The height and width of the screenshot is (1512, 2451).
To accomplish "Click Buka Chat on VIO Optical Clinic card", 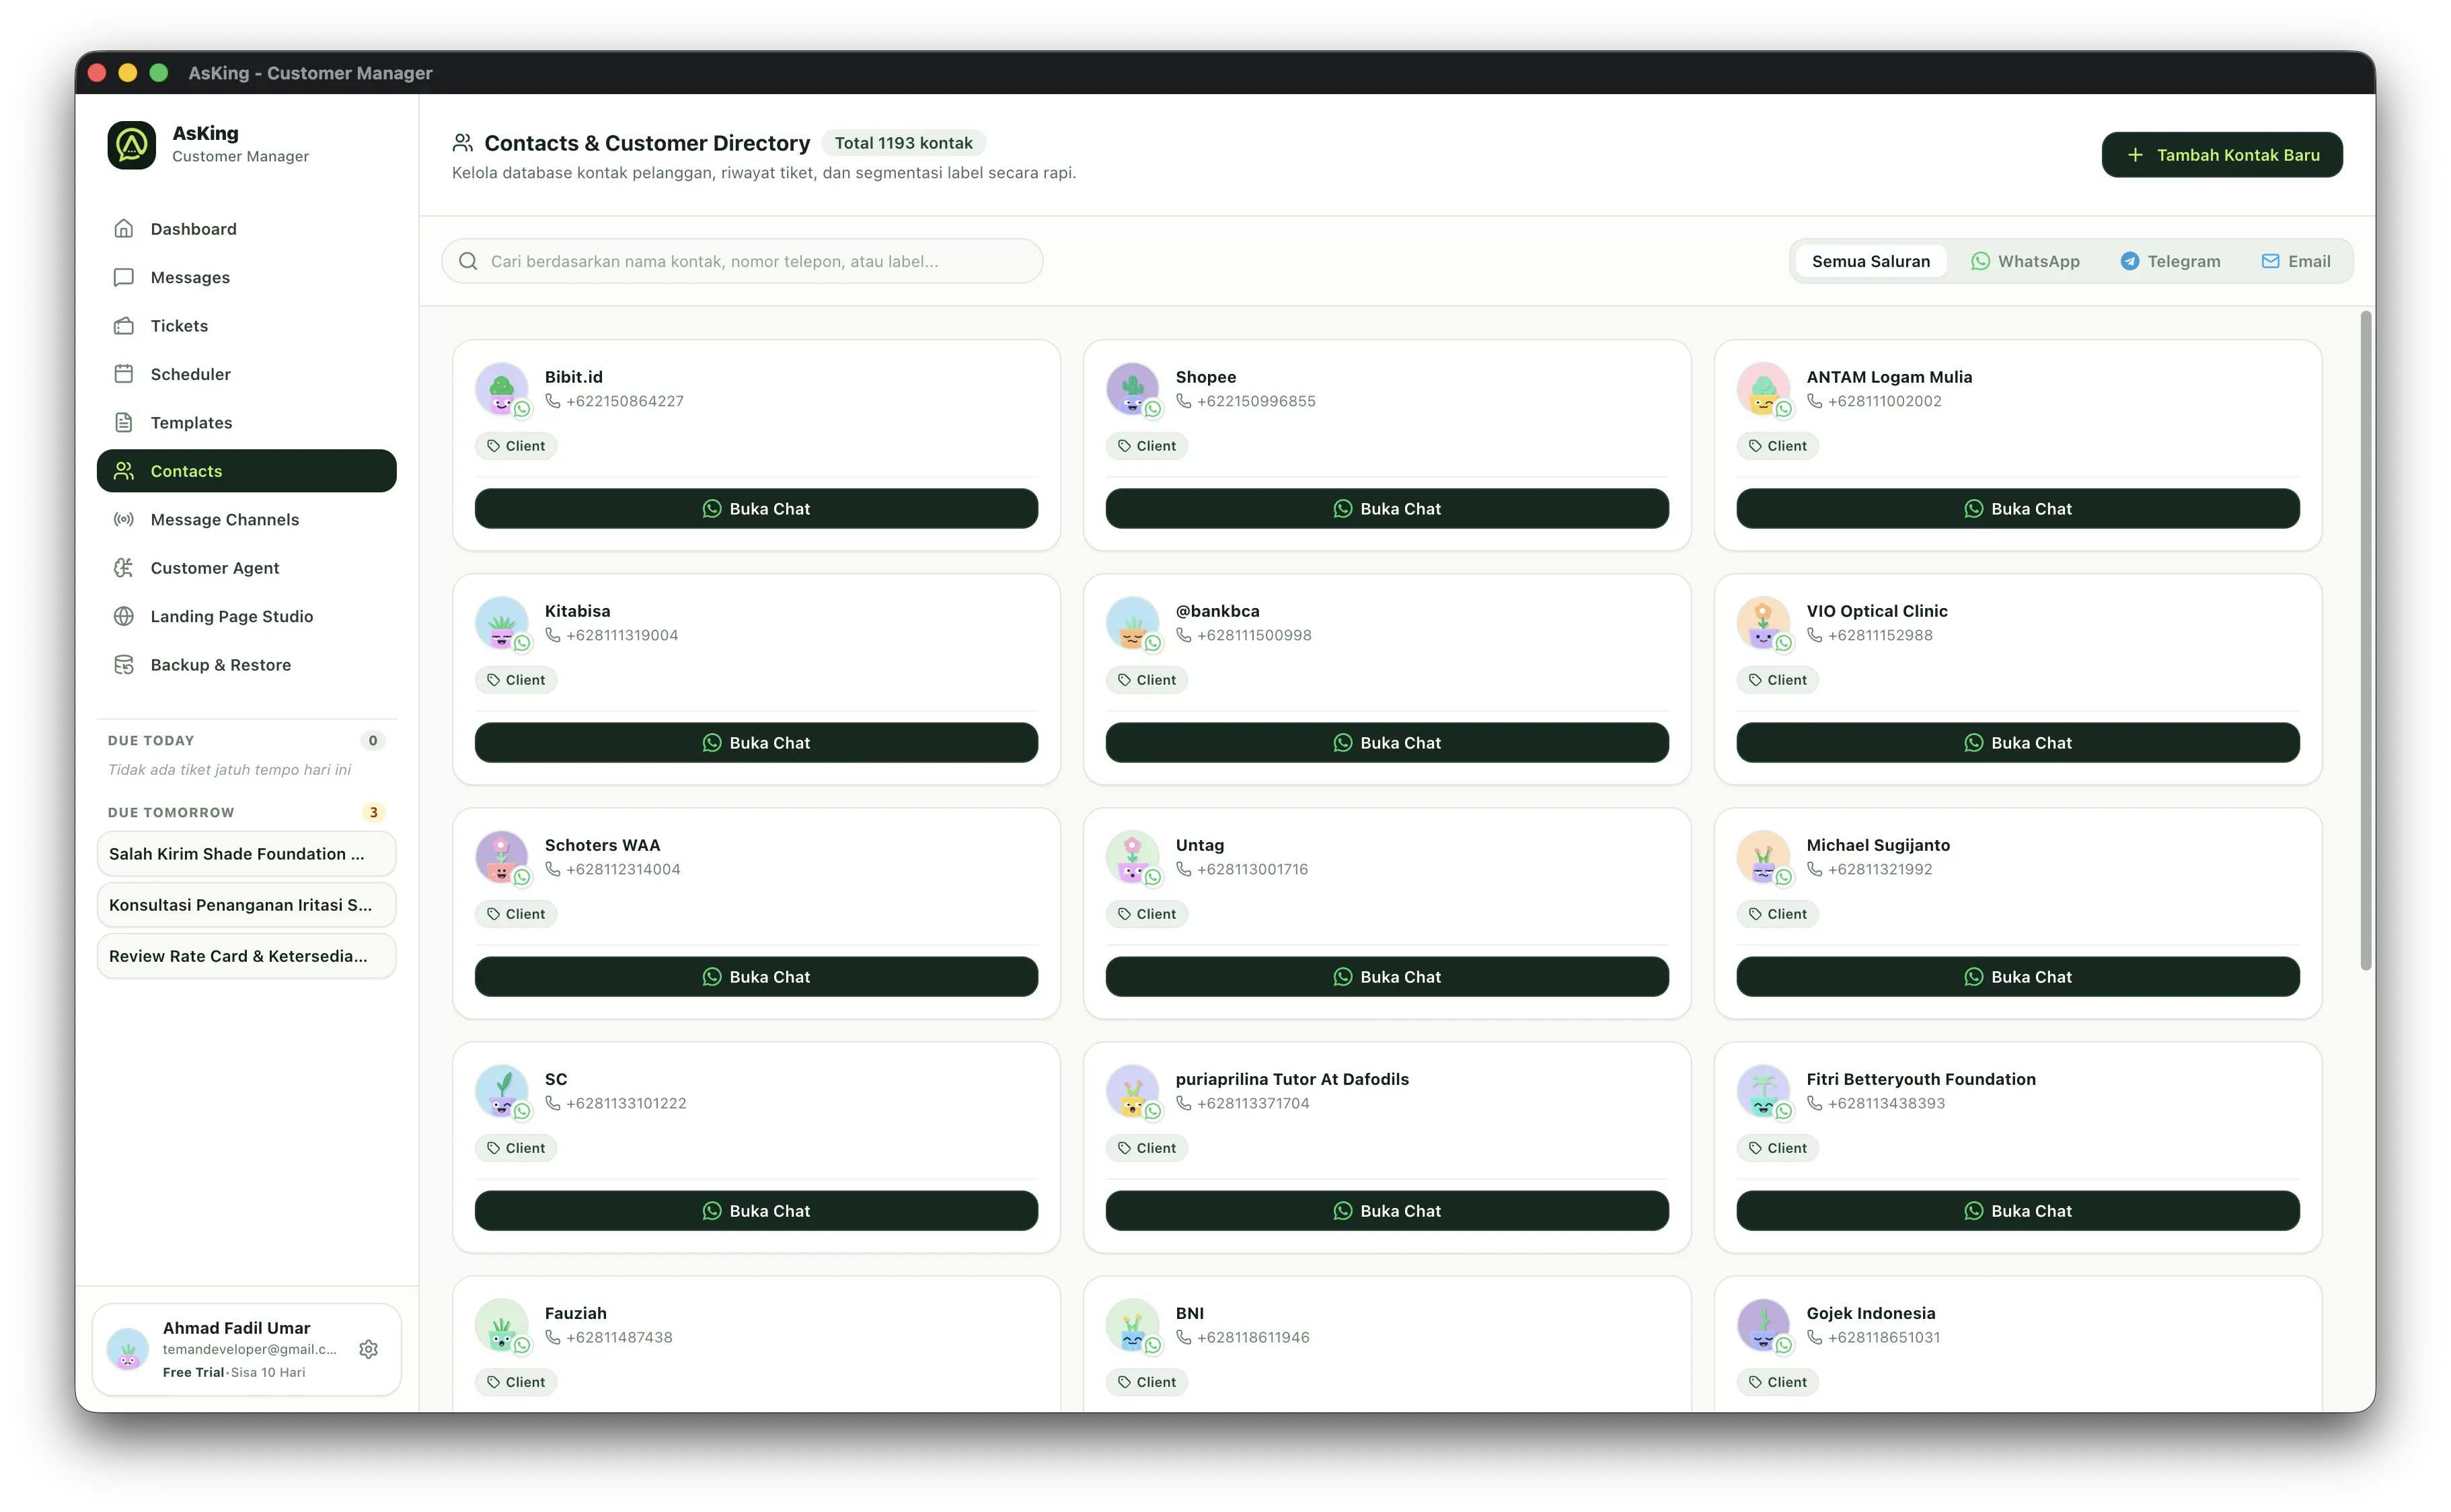I will 2018,743.
